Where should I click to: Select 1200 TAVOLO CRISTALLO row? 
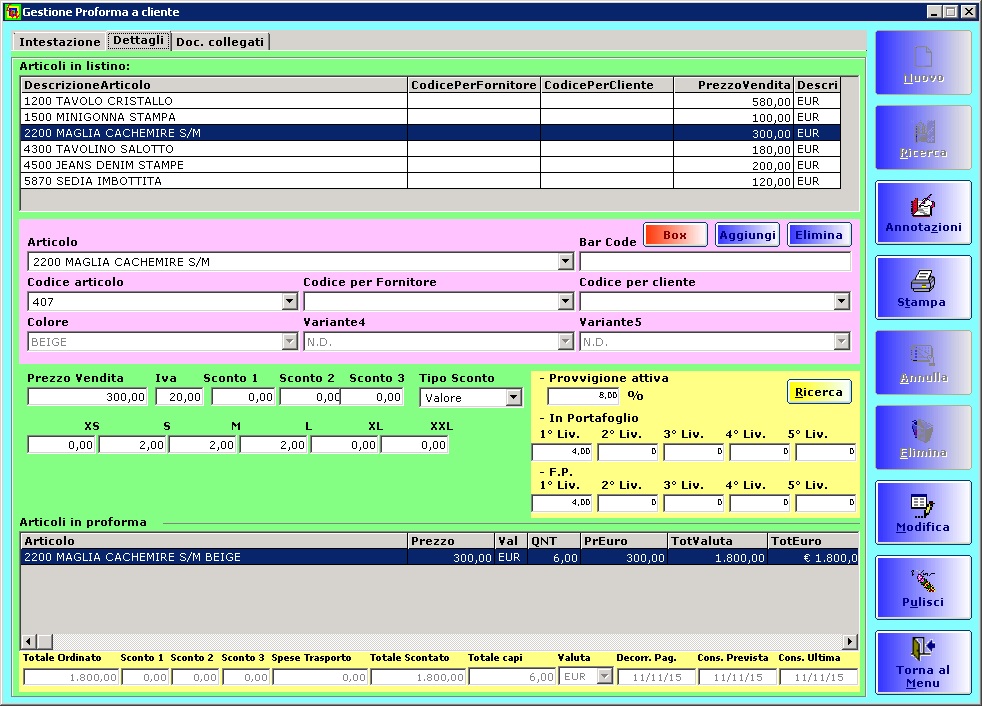click(x=430, y=101)
